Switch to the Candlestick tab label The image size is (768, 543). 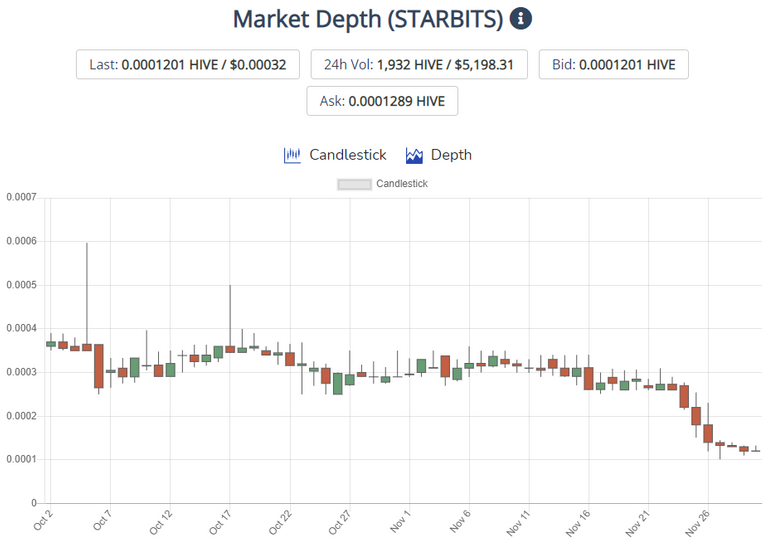point(348,155)
